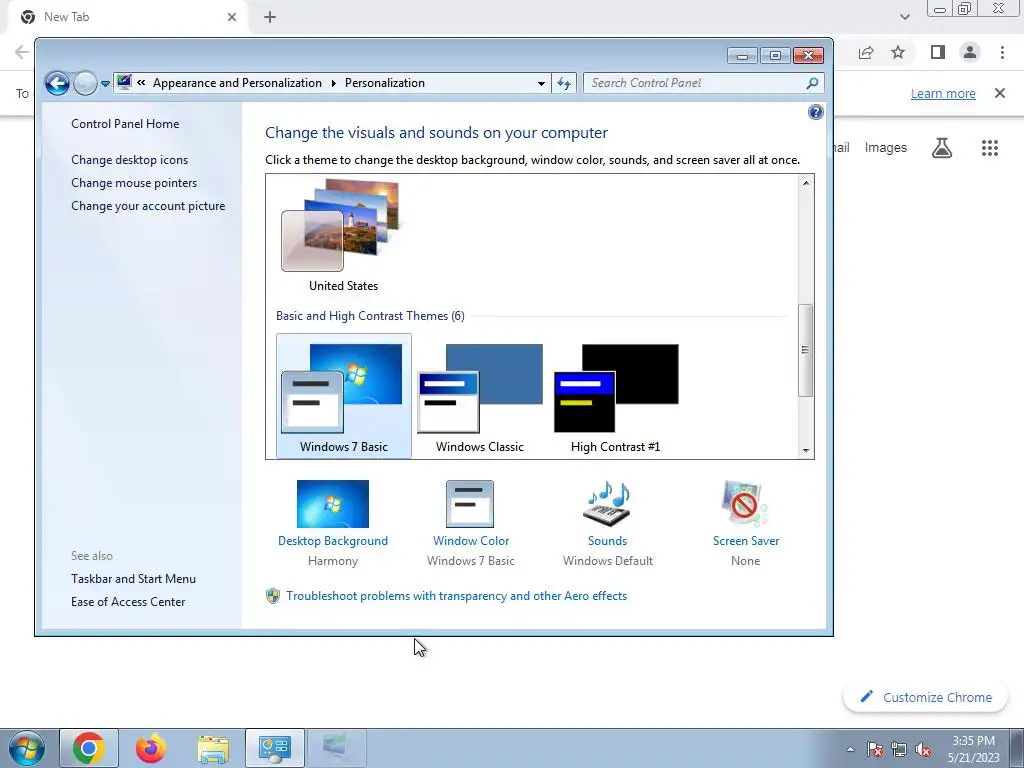Click the magnifier icon in search box
This screenshot has width=1024, height=768.
click(x=812, y=83)
